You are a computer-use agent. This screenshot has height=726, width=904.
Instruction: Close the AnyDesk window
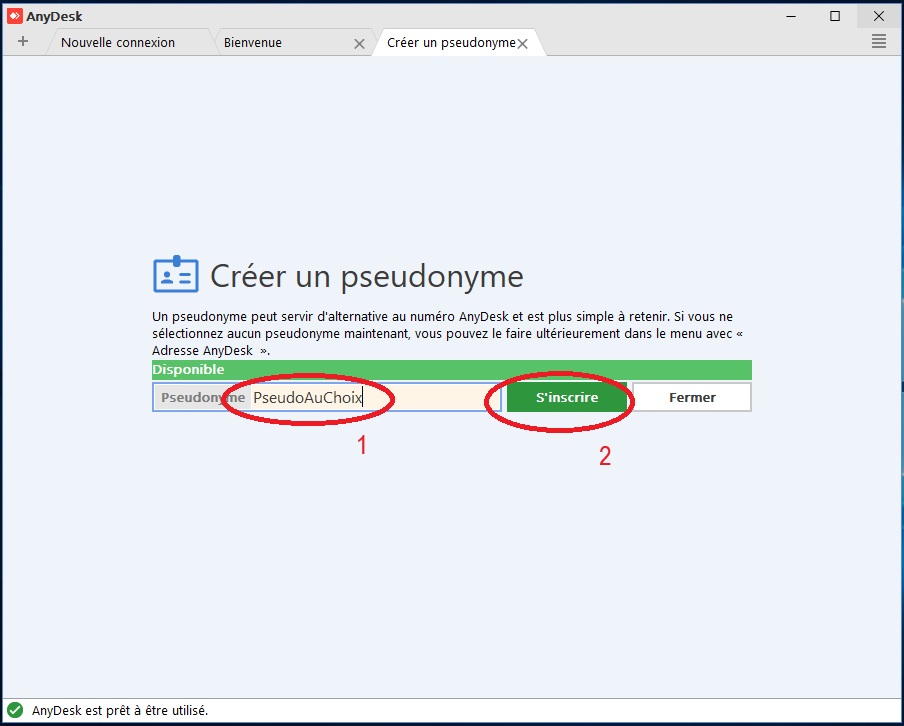point(879,16)
